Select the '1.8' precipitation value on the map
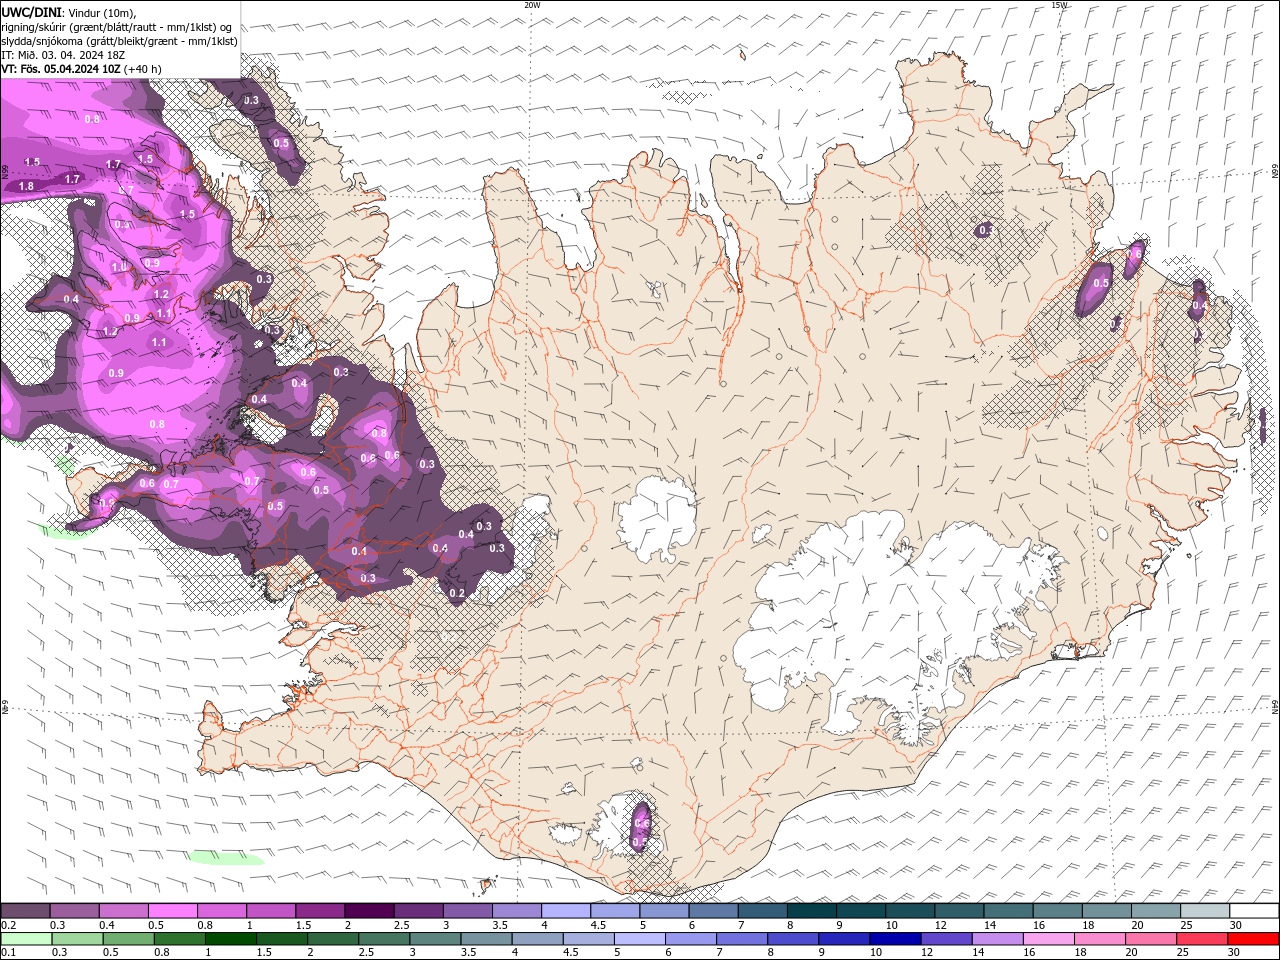This screenshot has width=1280, height=960. [26, 186]
